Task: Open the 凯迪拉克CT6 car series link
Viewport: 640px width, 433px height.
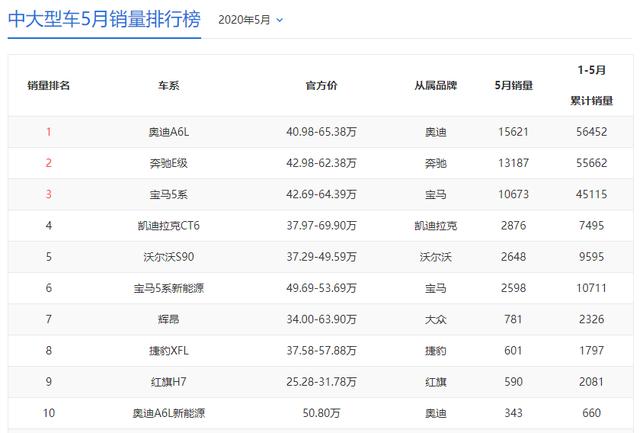Action: click(x=169, y=226)
